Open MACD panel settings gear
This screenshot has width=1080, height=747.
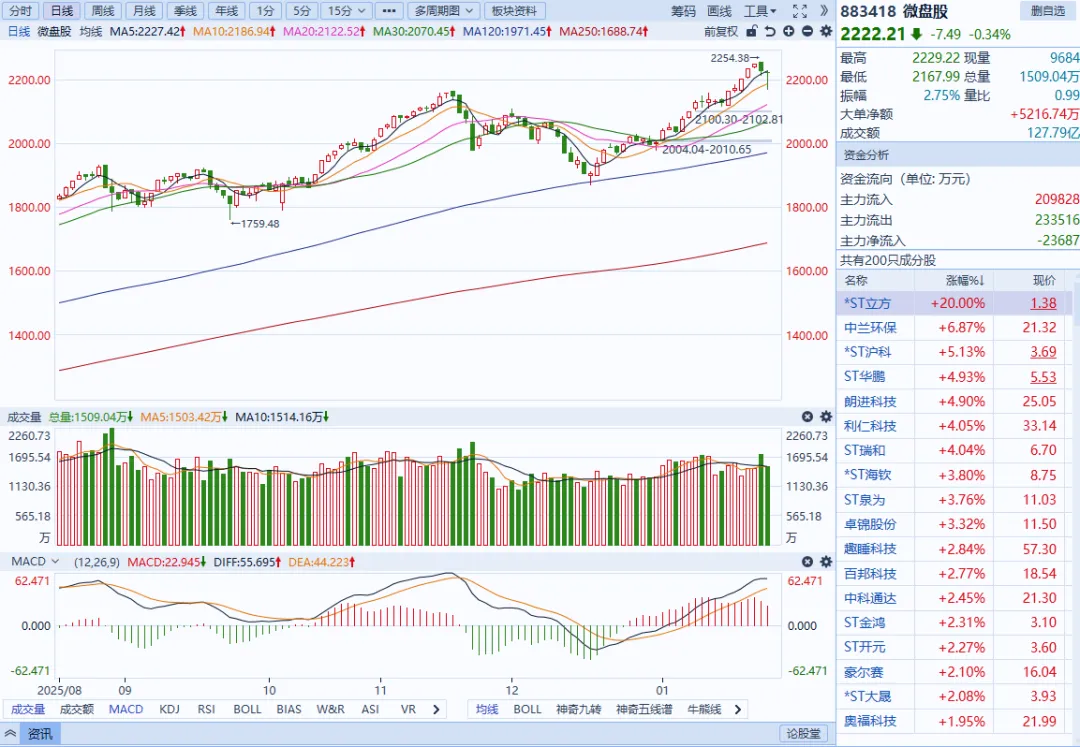(x=826, y=562)
